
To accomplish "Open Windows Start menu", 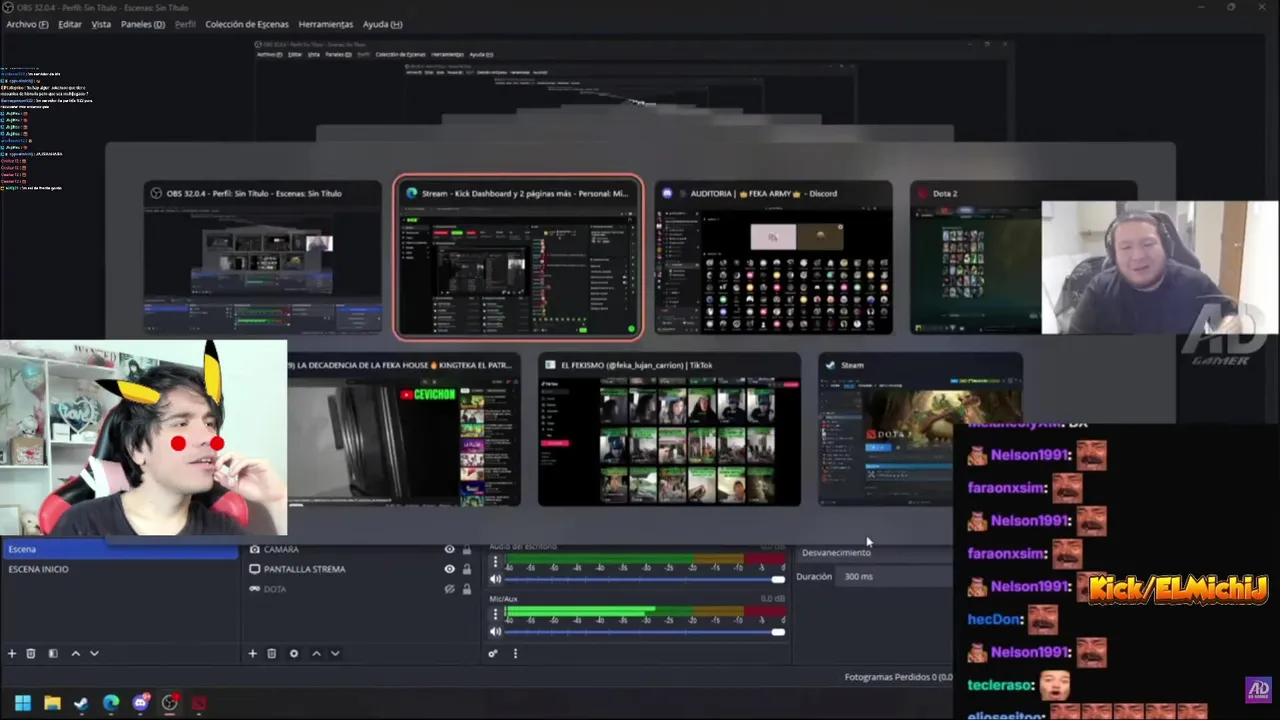I will [23, 703].
